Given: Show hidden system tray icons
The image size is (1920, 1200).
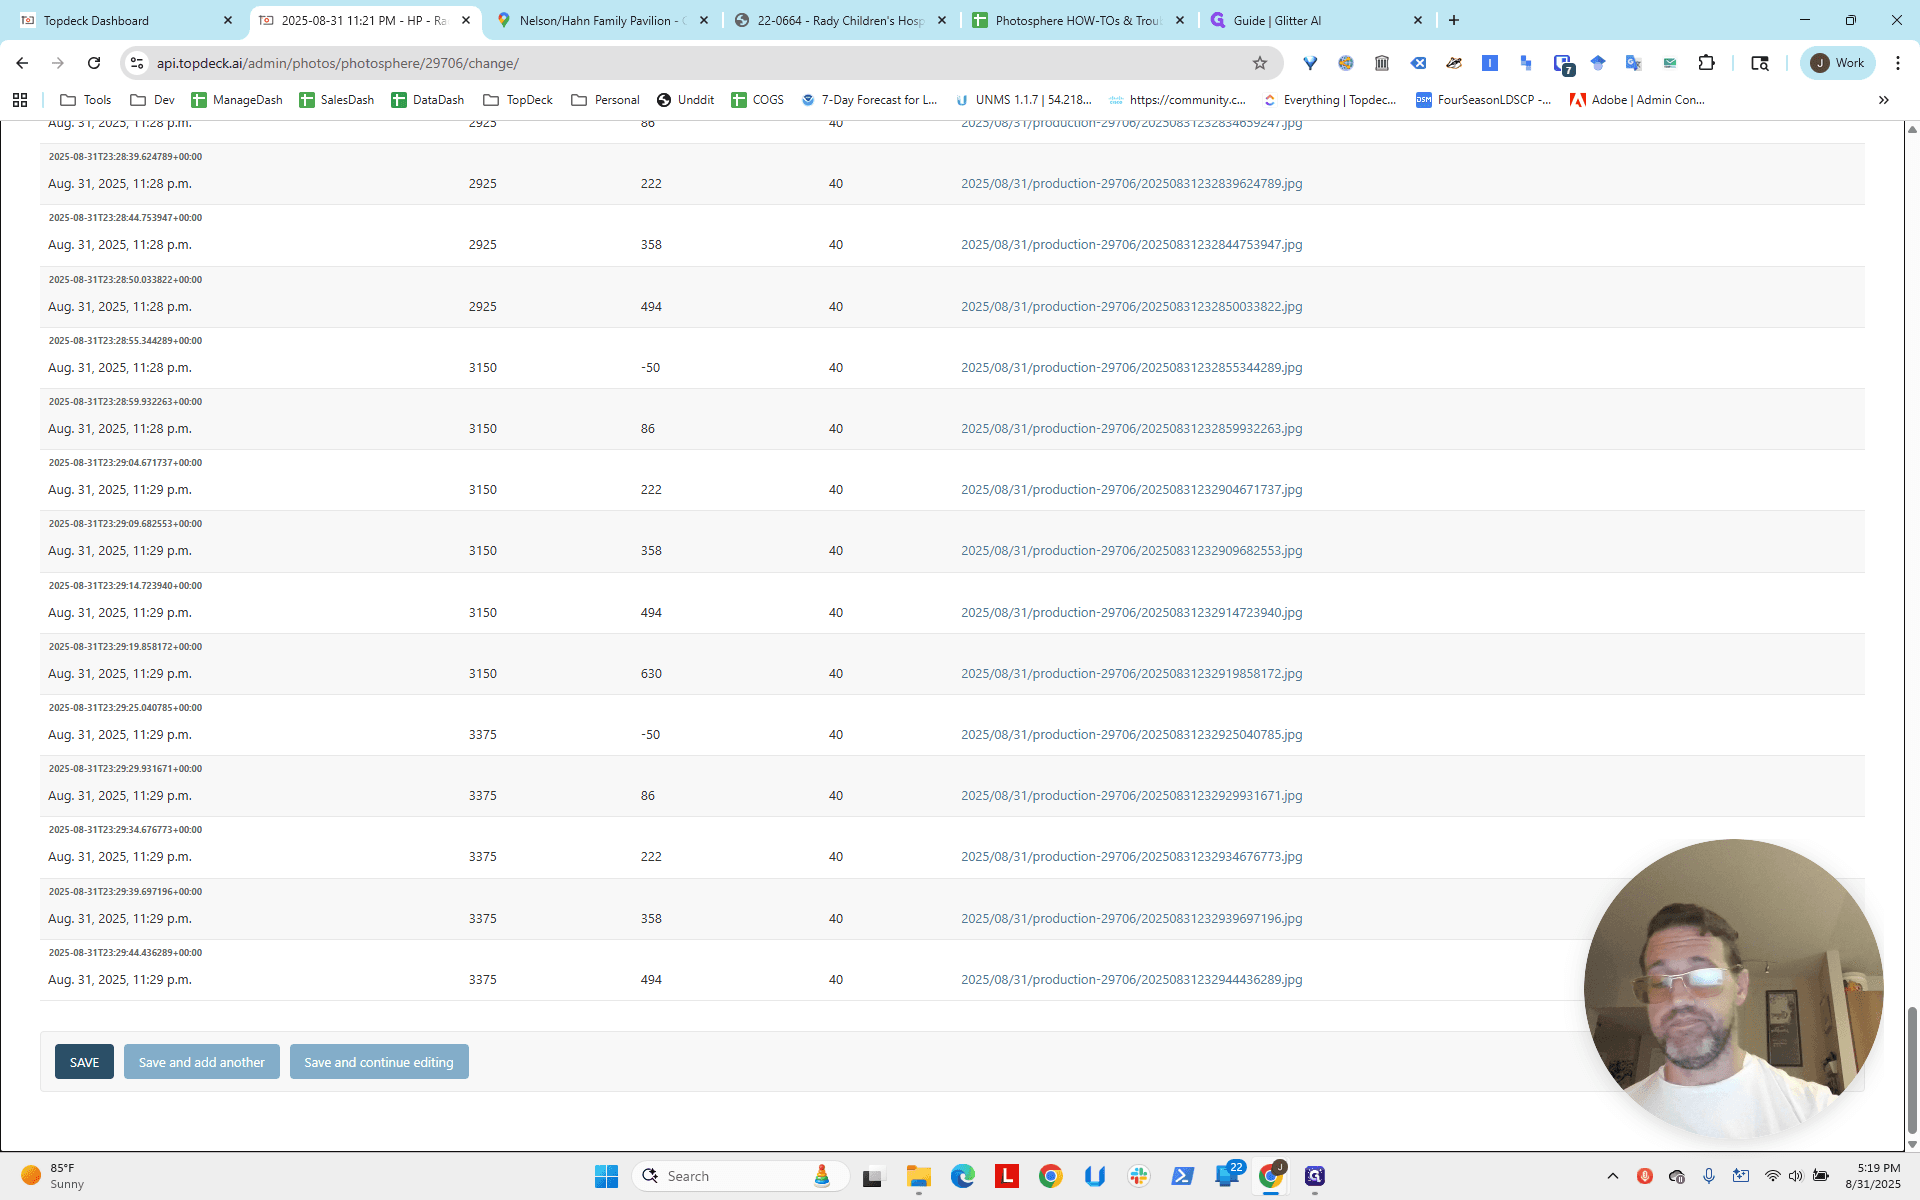Looking at the screenshot, I should click(x=1612, y=1176).
